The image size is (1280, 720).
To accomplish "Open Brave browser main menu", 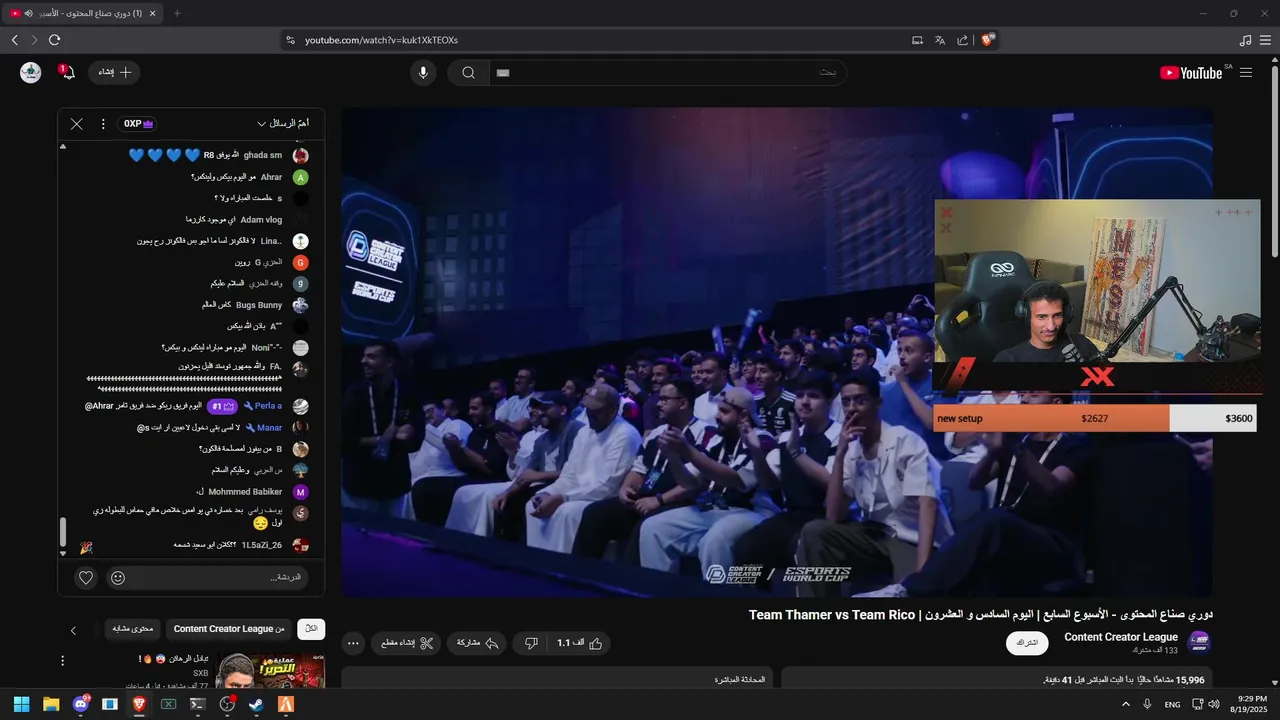I will (1266, 40).
